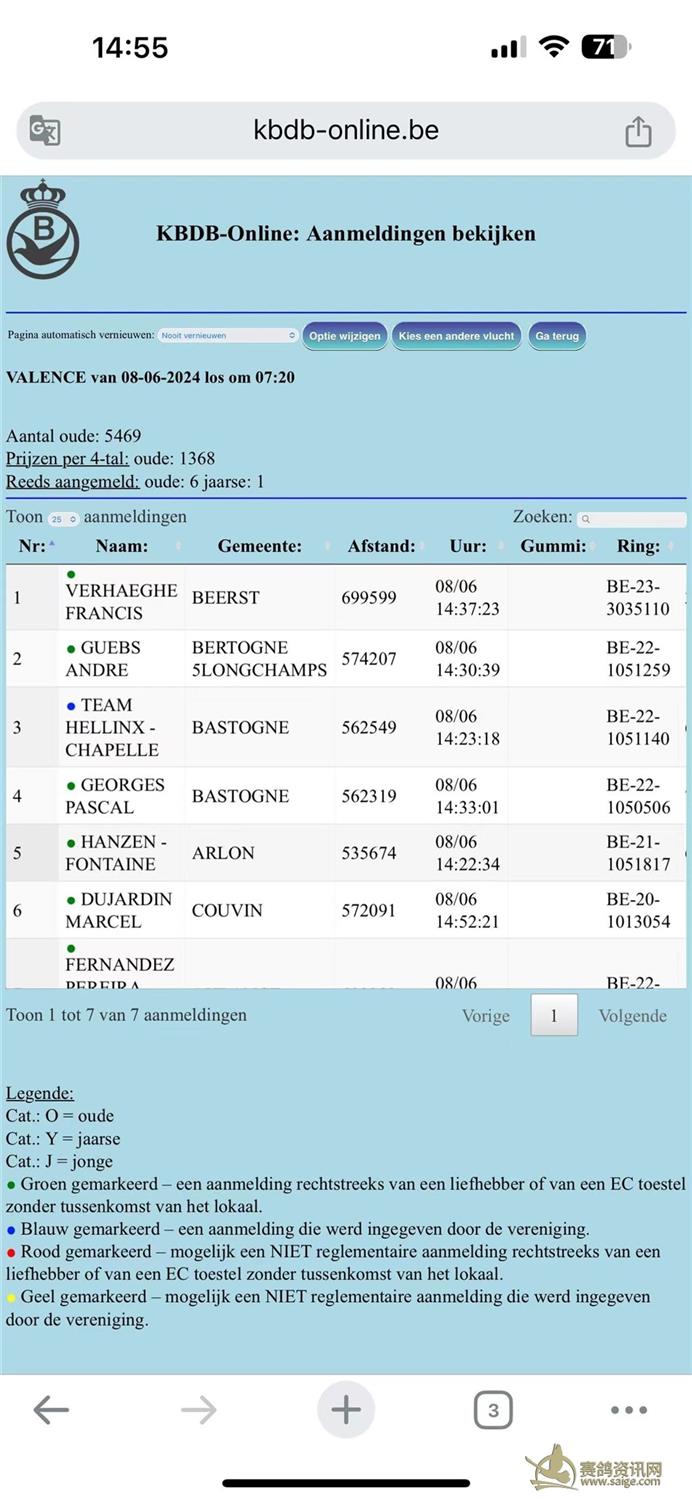Select 'TEAM HELLINX - CHAPELLE' name cell
Screen dimensions: 692x1500
(121, 727)
